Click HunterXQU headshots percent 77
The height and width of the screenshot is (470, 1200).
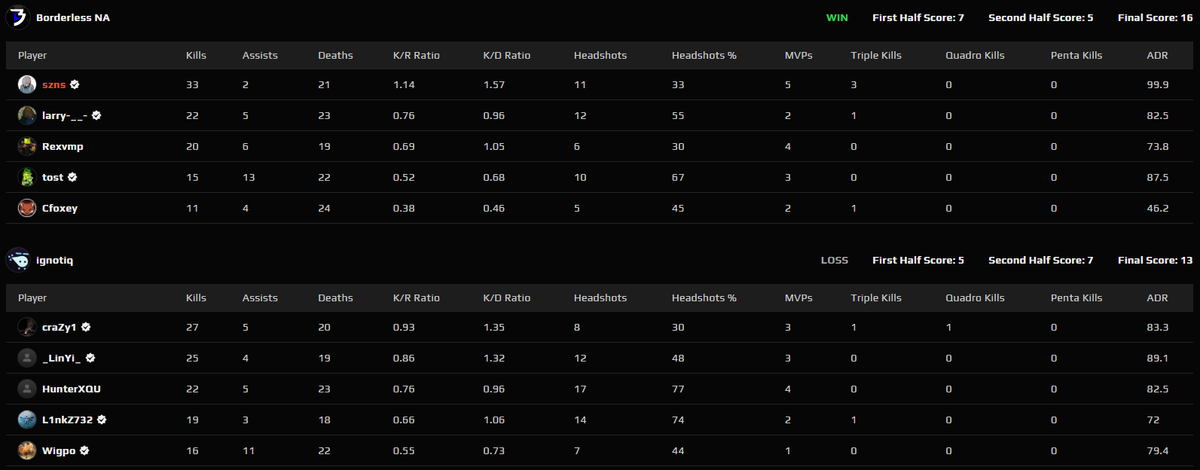pyautogui.click(x=678, y=389)
